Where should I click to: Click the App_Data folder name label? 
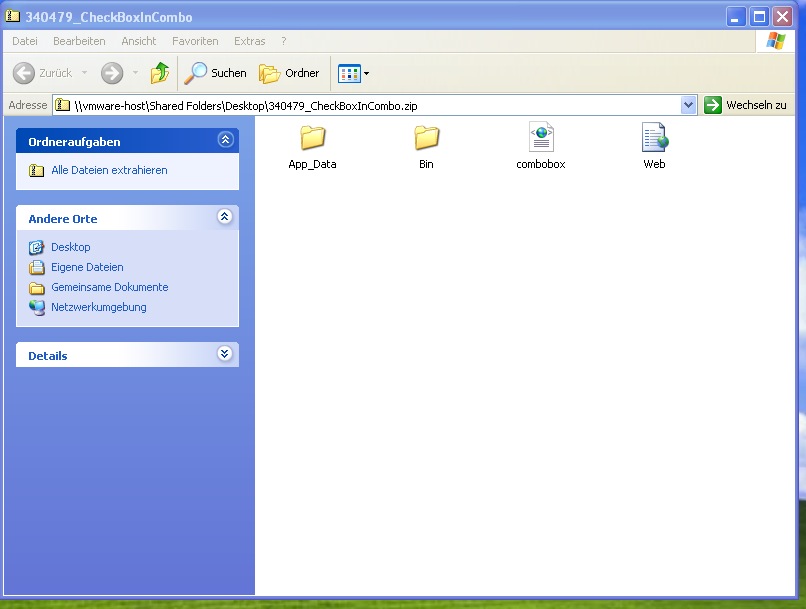[x=313, y=164]
